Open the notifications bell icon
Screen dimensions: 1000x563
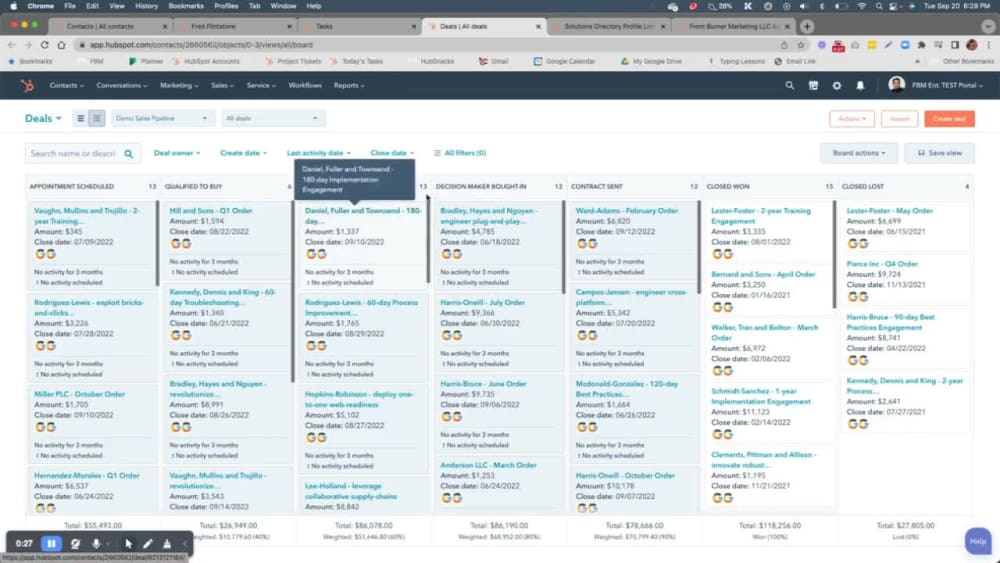point(860,85)
